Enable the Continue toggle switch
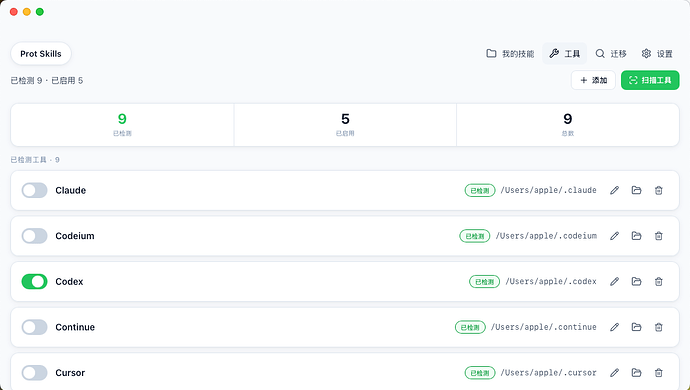 click(34, 327)
